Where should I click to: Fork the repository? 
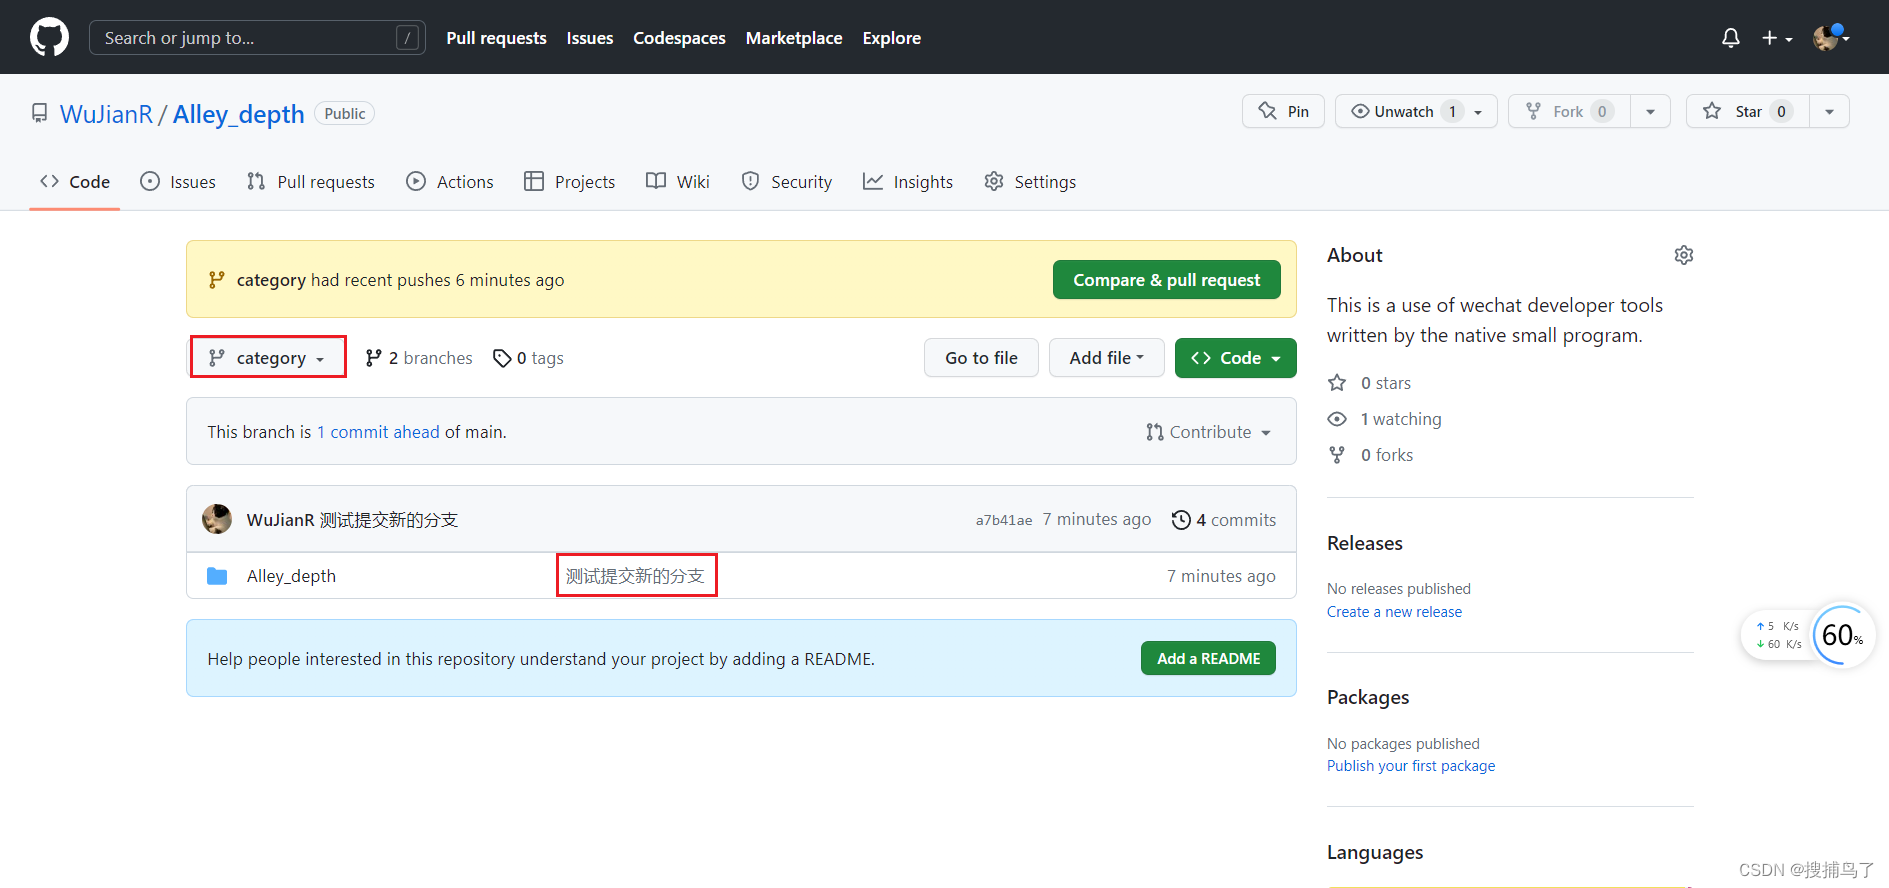coord(1569,111)
